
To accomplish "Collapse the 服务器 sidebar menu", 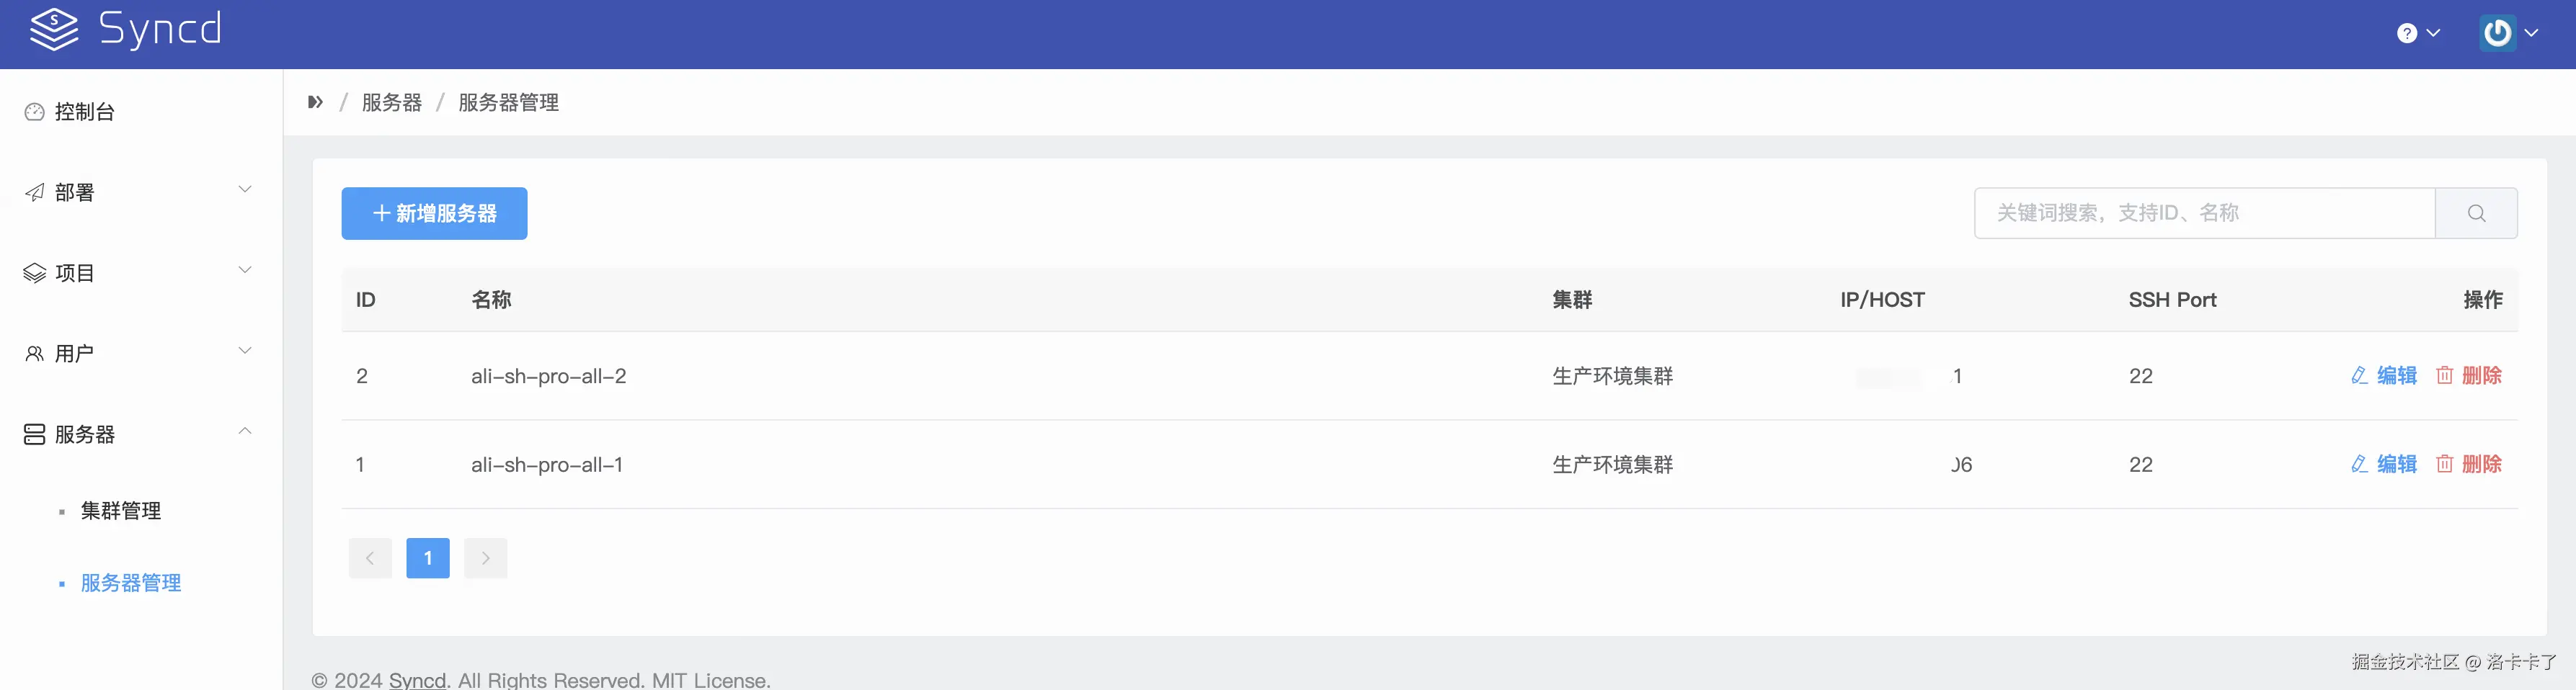I will (x=138, y=434).
